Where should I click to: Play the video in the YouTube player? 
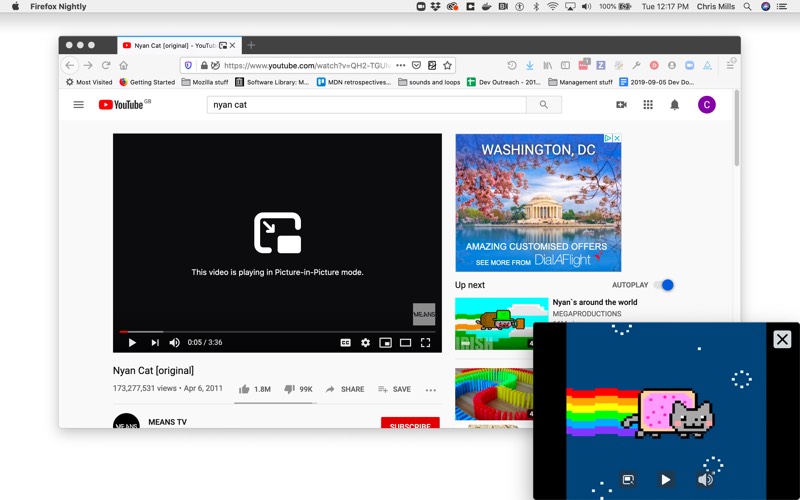pos(132,342)
